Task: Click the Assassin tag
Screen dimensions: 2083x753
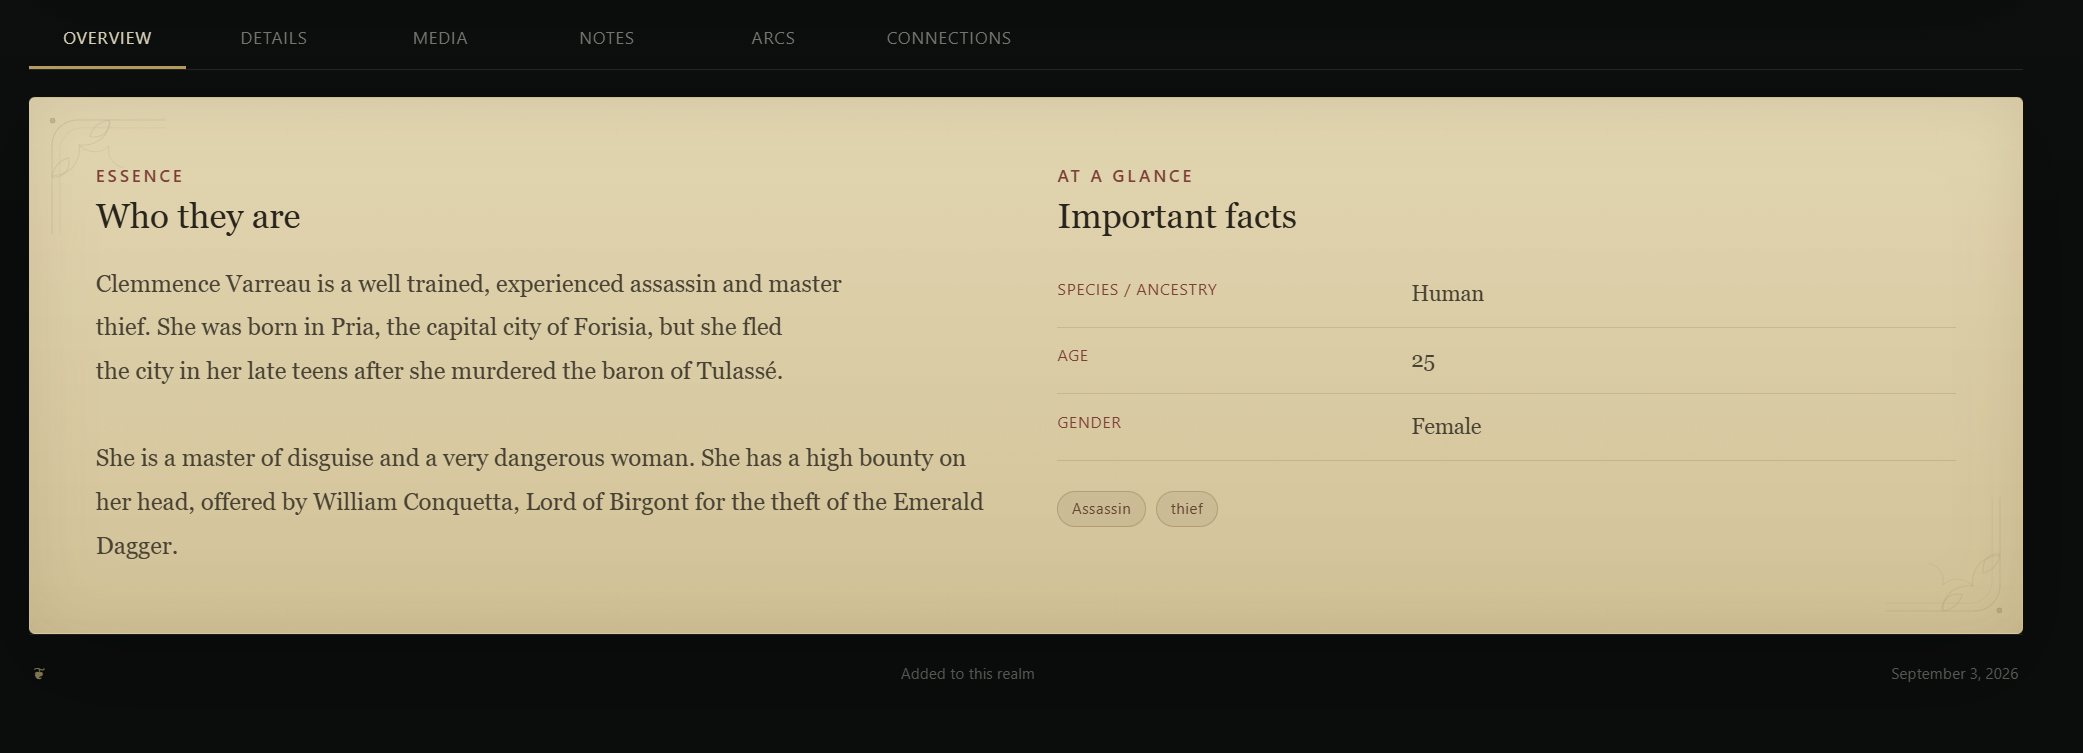Action: tap(1101, 509)
